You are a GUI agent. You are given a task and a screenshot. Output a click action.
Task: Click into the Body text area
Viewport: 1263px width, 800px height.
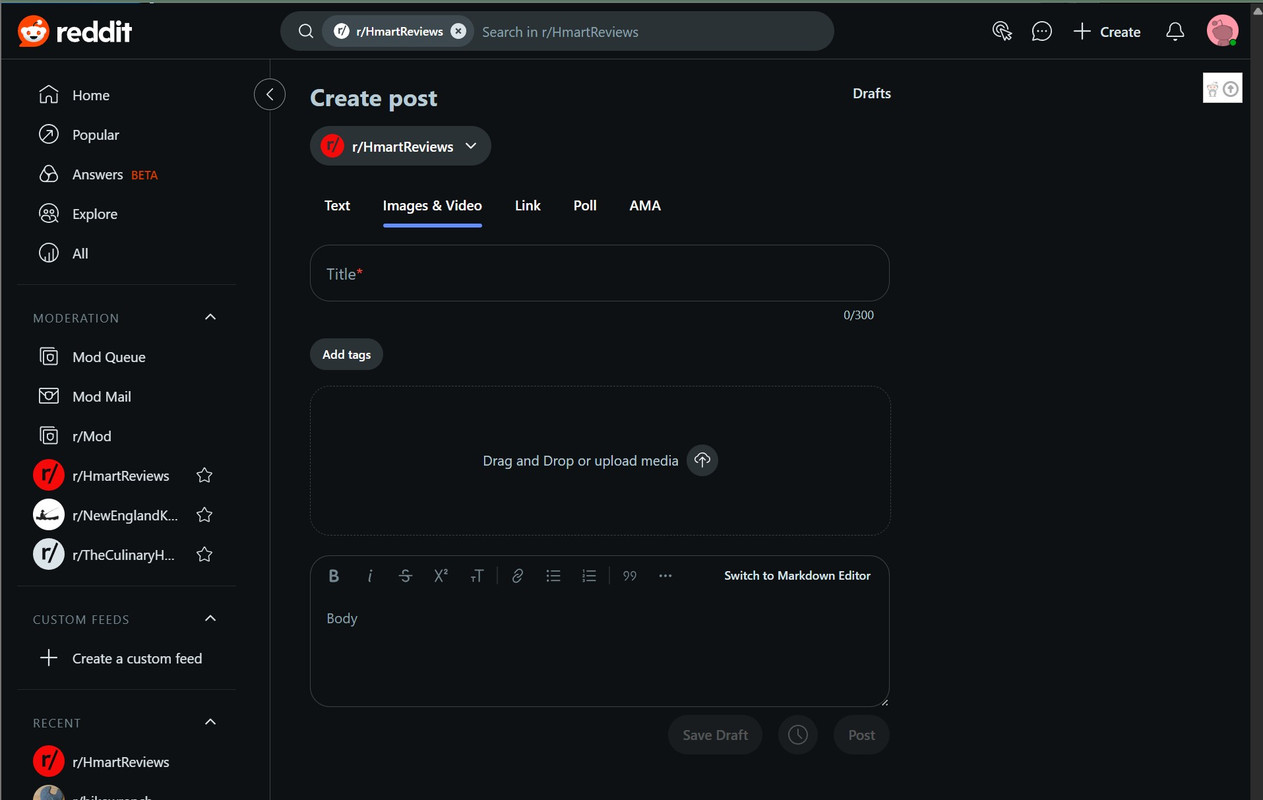tap(599, 650)
